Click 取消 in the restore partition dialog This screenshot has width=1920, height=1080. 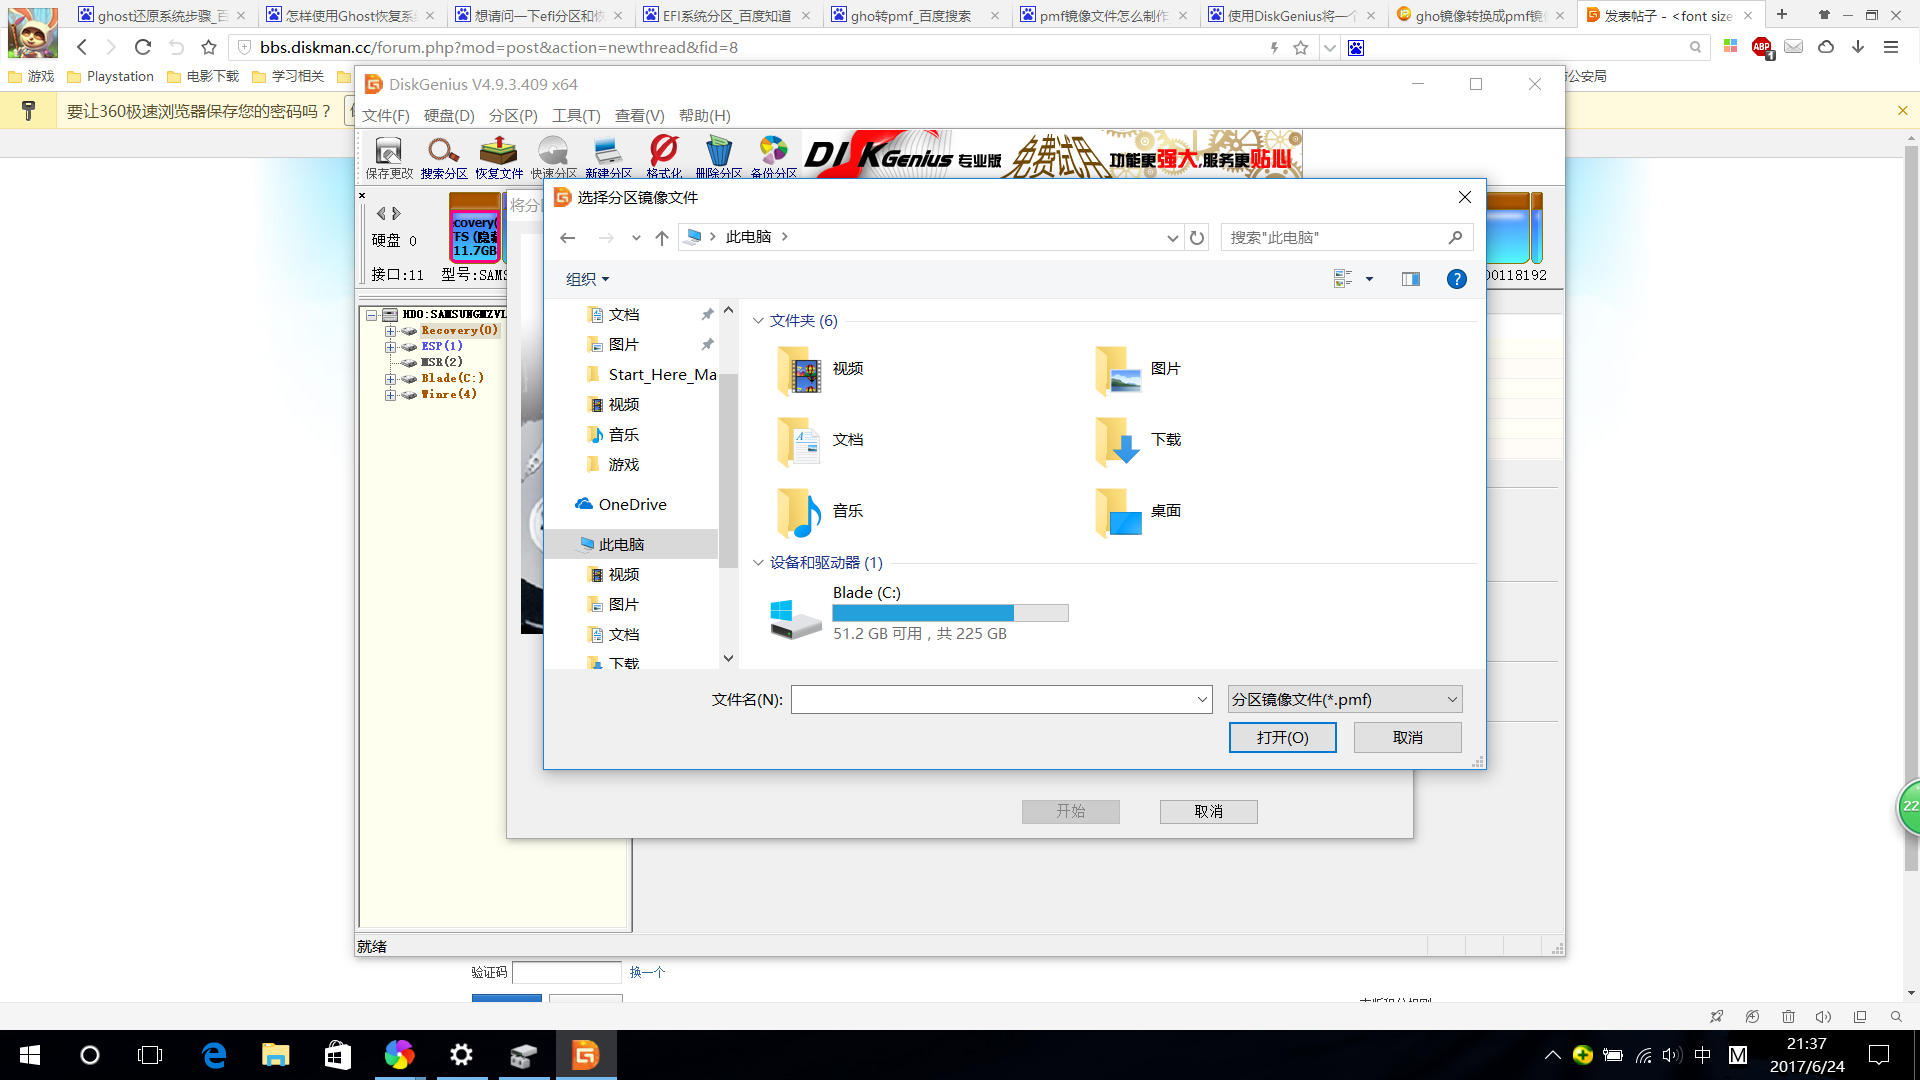click(1208, 811)
